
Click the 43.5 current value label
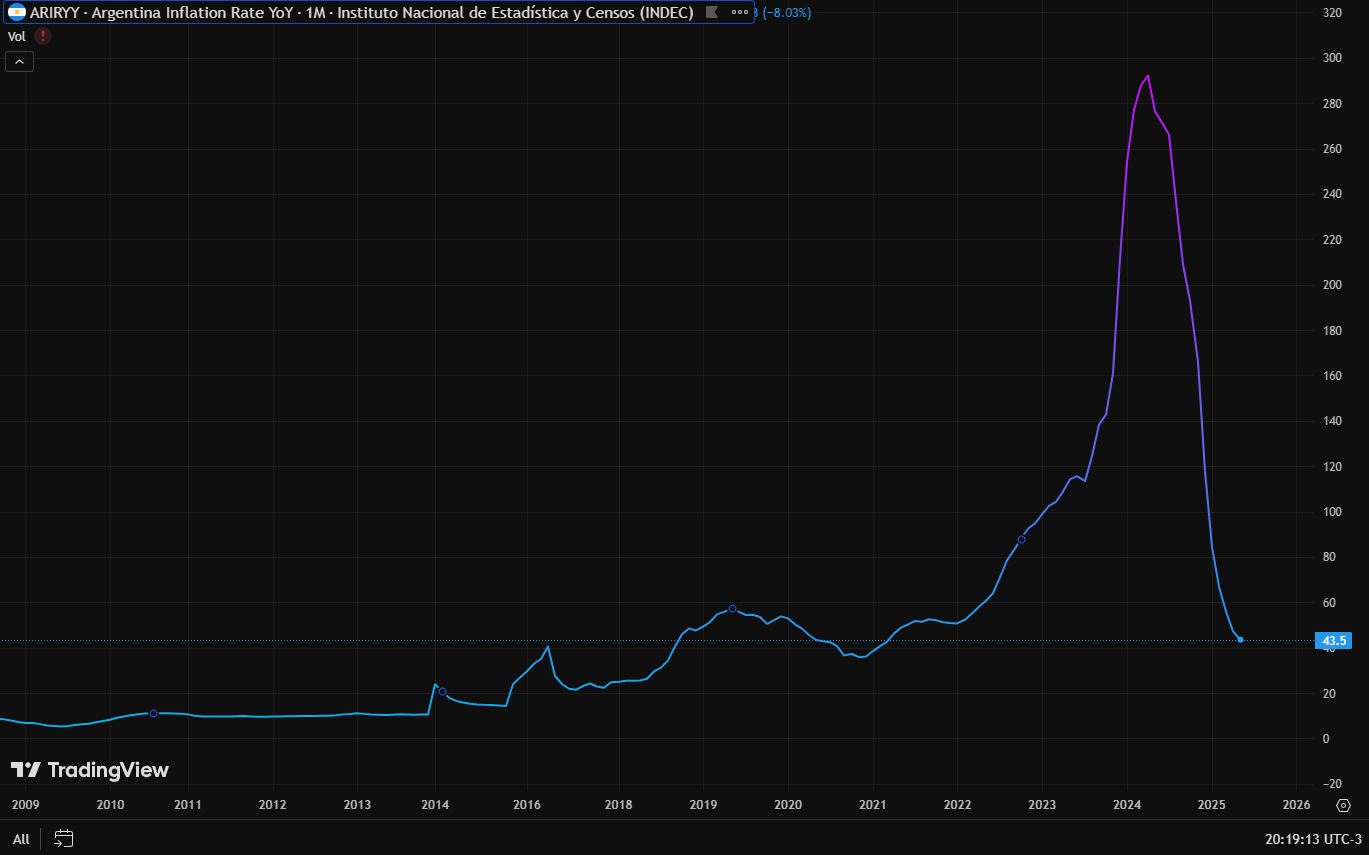click(1336, 641)
